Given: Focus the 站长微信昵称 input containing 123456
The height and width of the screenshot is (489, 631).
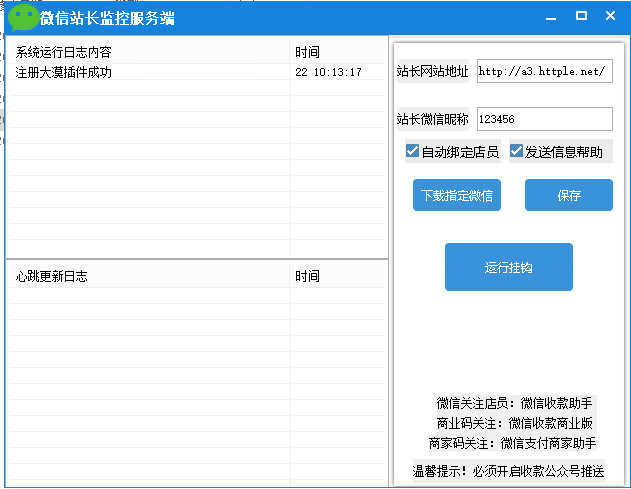Looking at the screenshot, I should click(544, 119).
